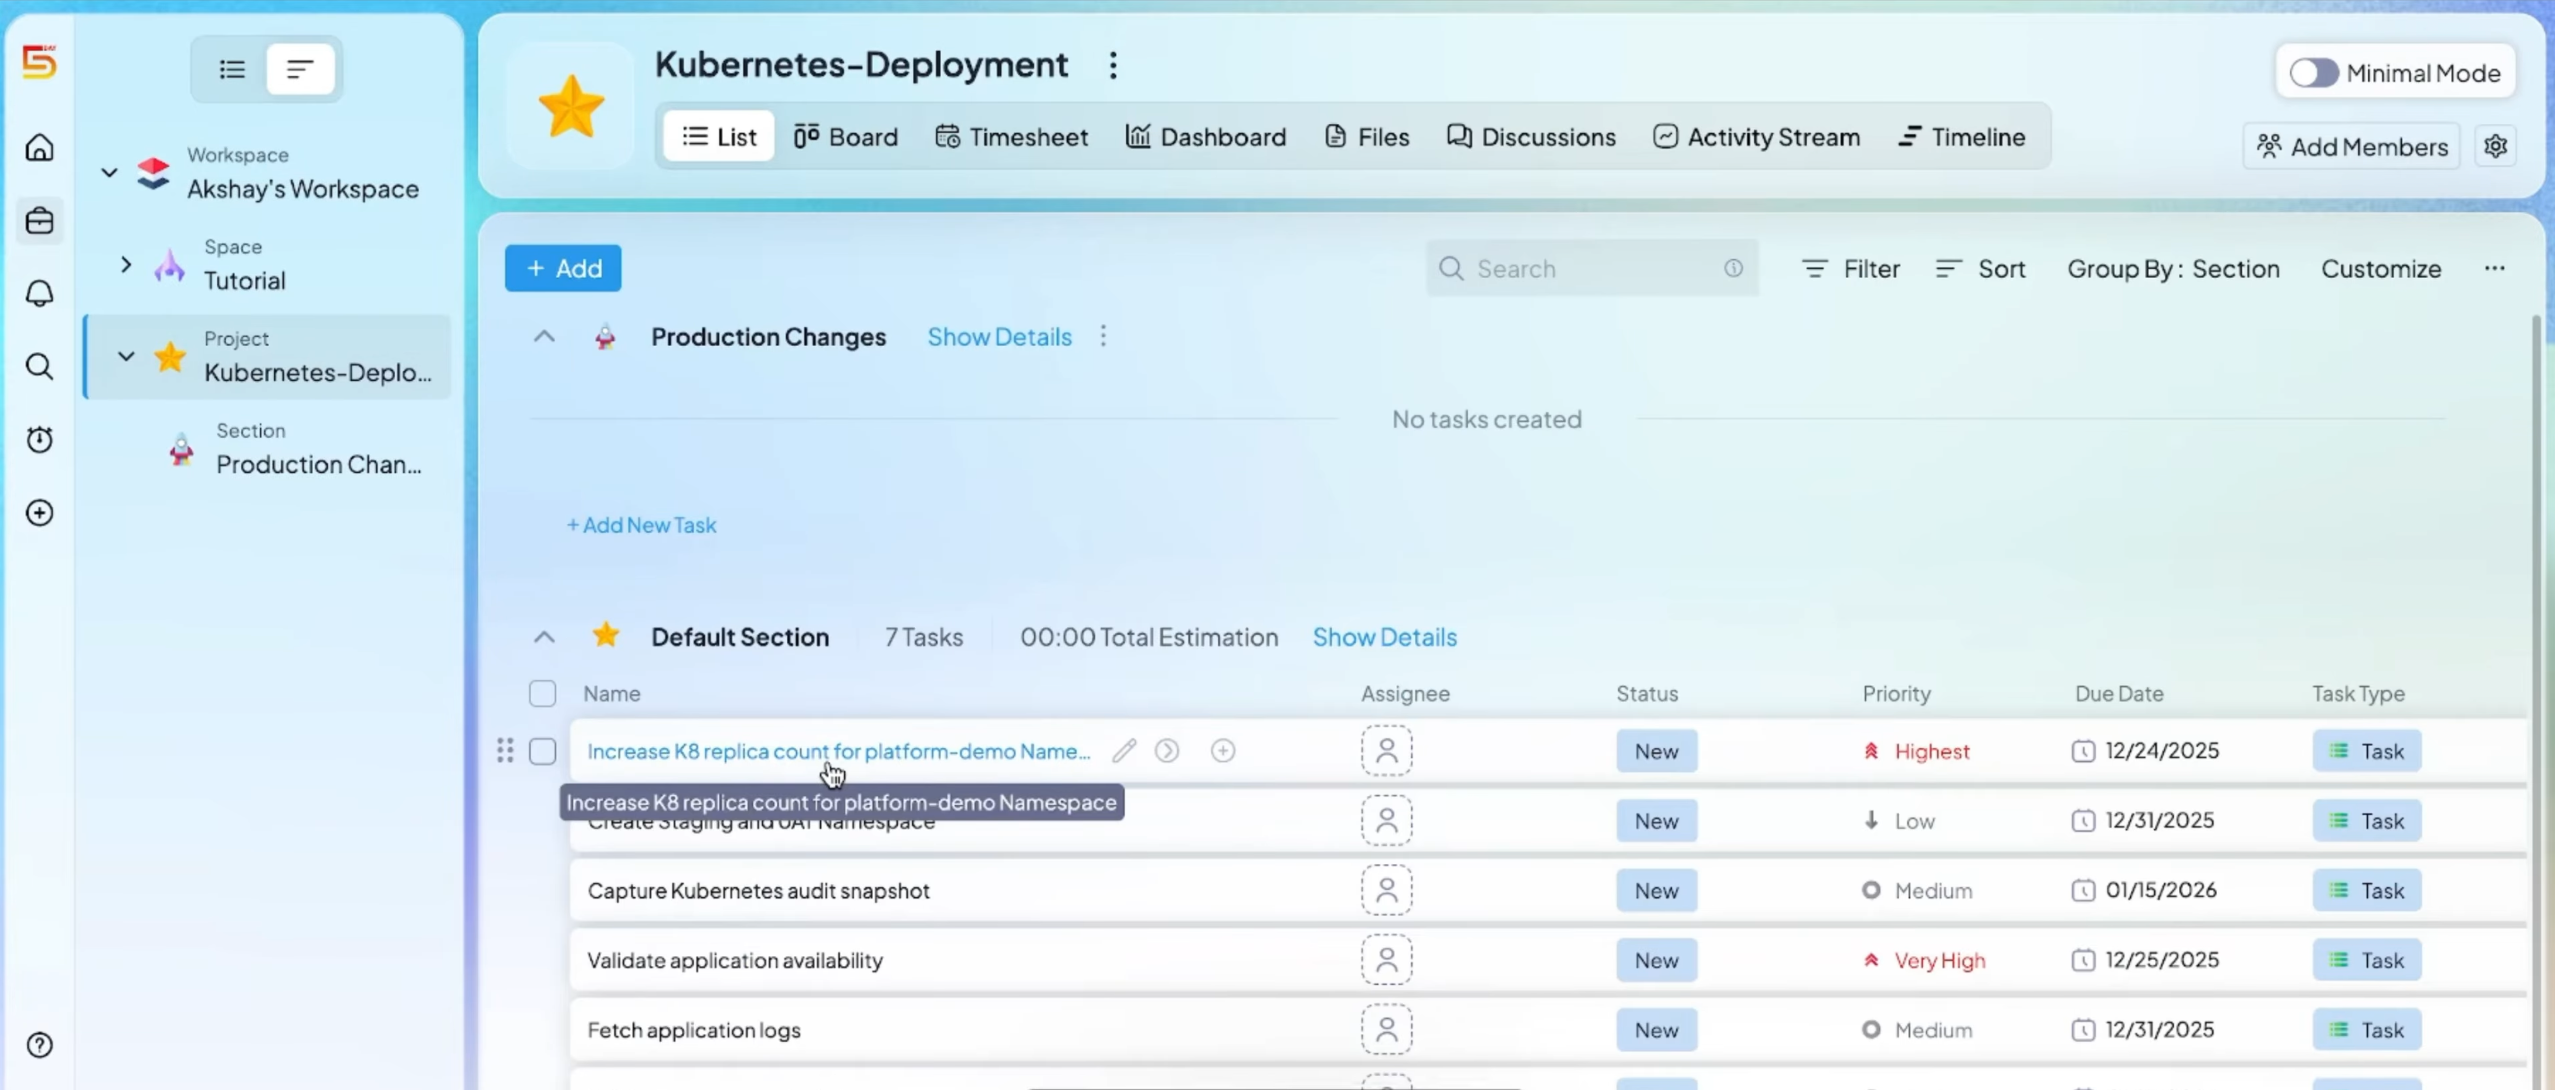Collapse the Production Changes section
The height and width of the screenshot is (1090, 2555).
click(544, 337)
